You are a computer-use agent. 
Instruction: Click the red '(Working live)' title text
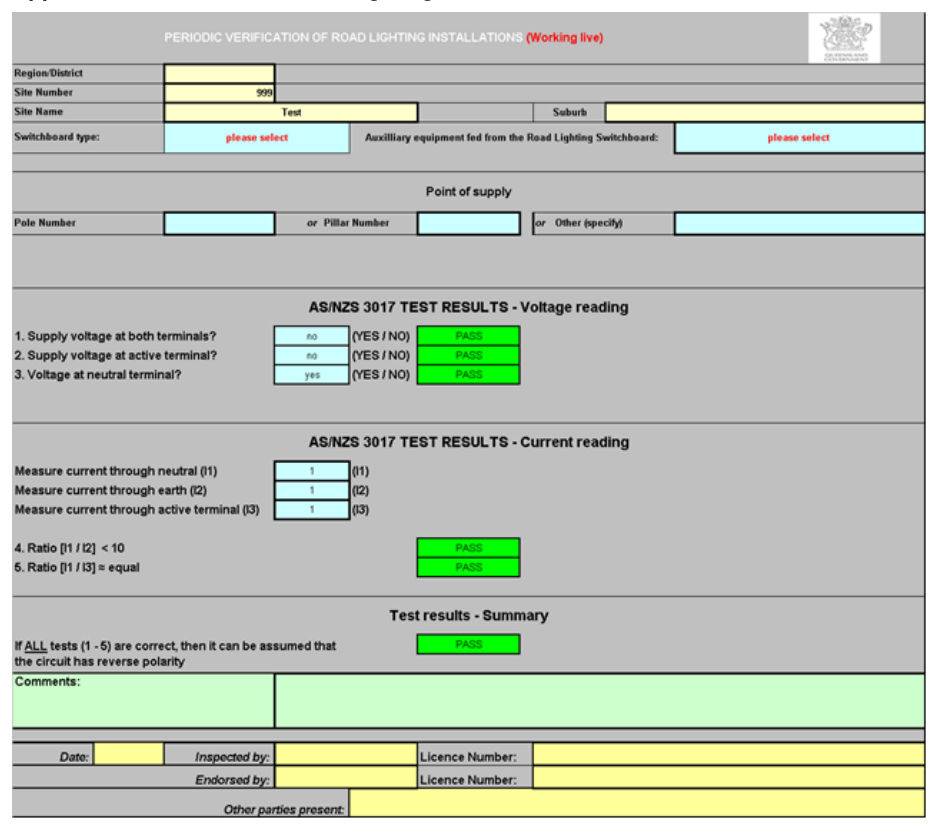click(565, 37)
